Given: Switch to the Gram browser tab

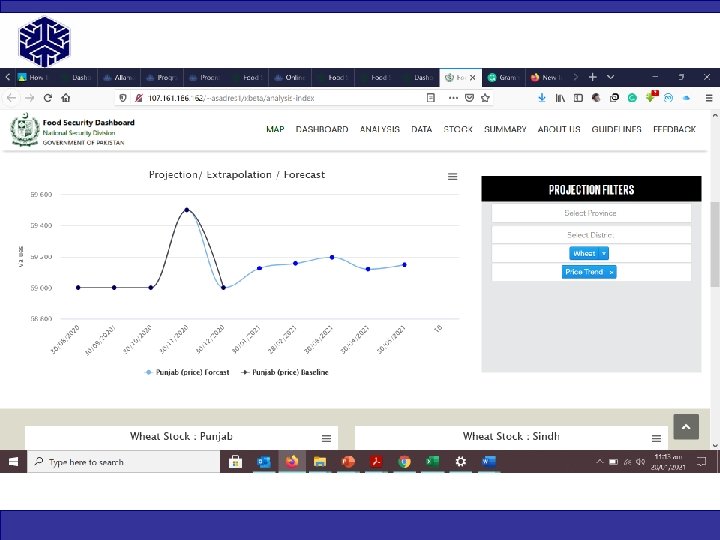Looking at the screenshot, I should pyautogui.click(x=504, y=77).
